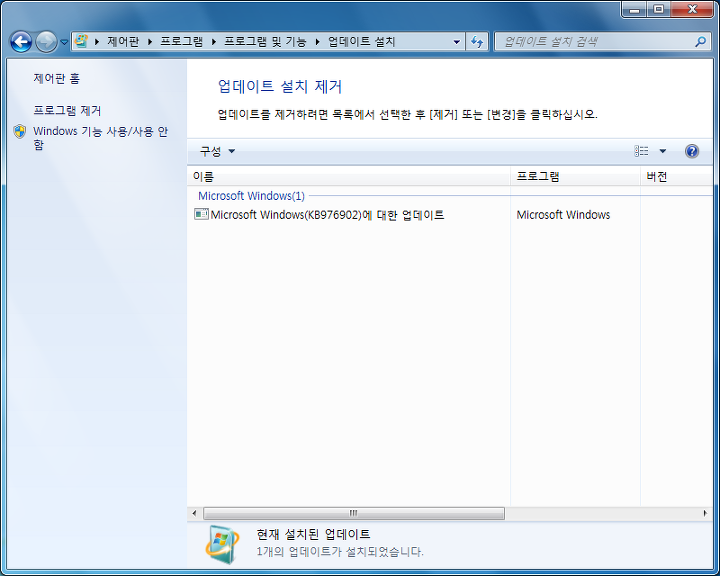
Task: Select the KB976902 update row
Action: [x=450, y=215]
